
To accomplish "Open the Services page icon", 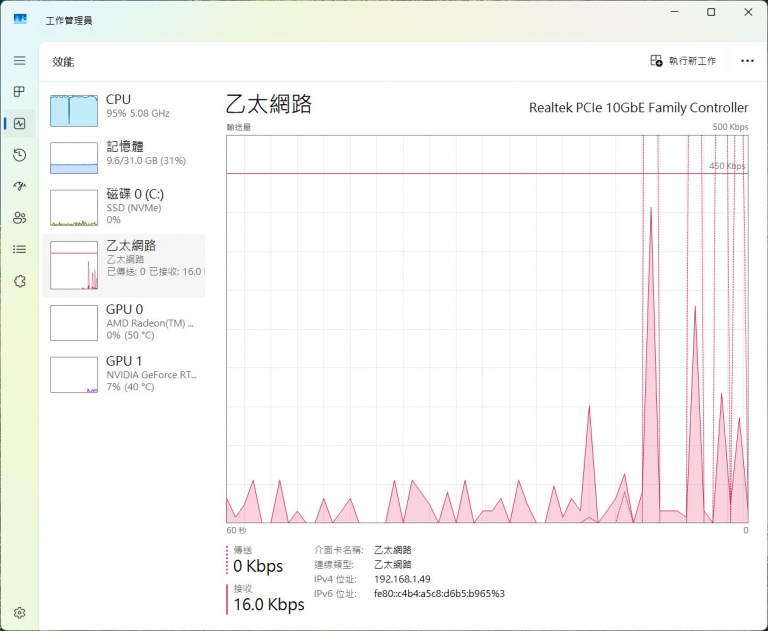I will 19,281.
